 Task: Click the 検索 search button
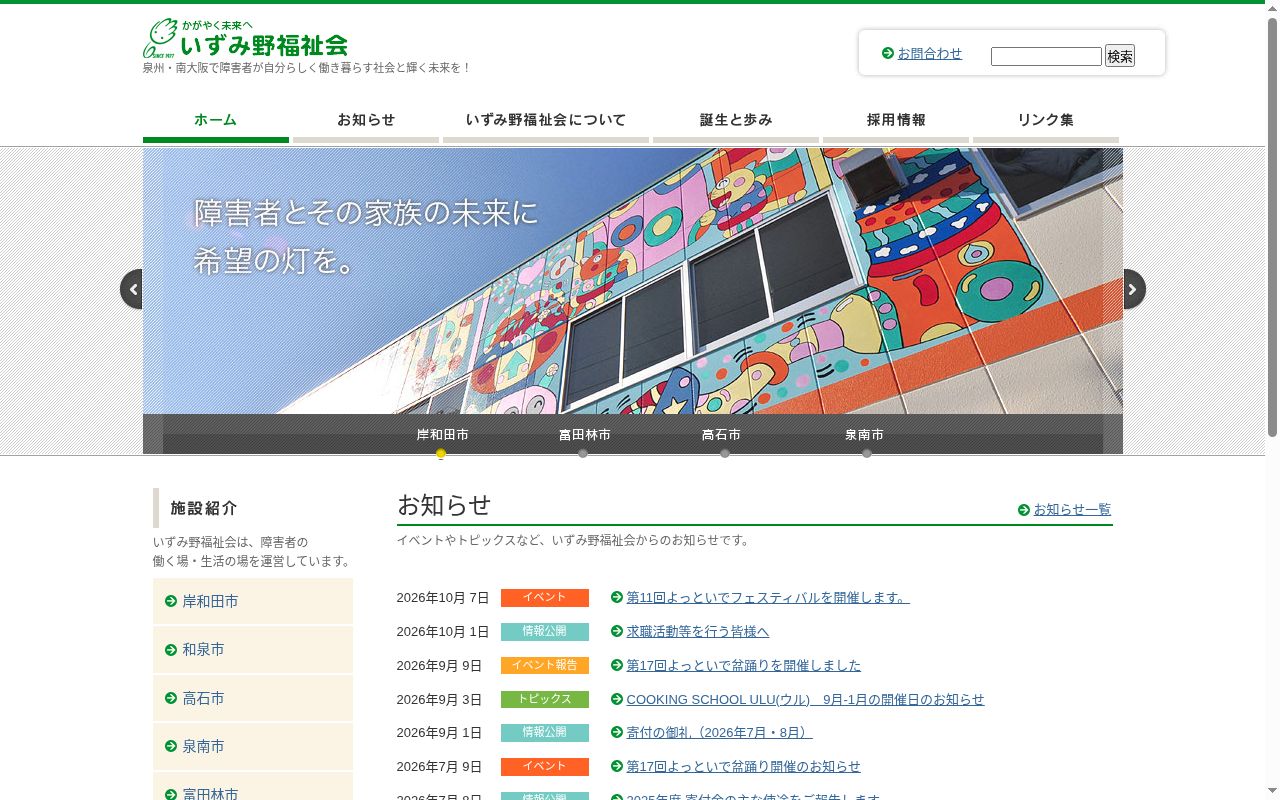pyautogui.click(x=1120, y=56)
